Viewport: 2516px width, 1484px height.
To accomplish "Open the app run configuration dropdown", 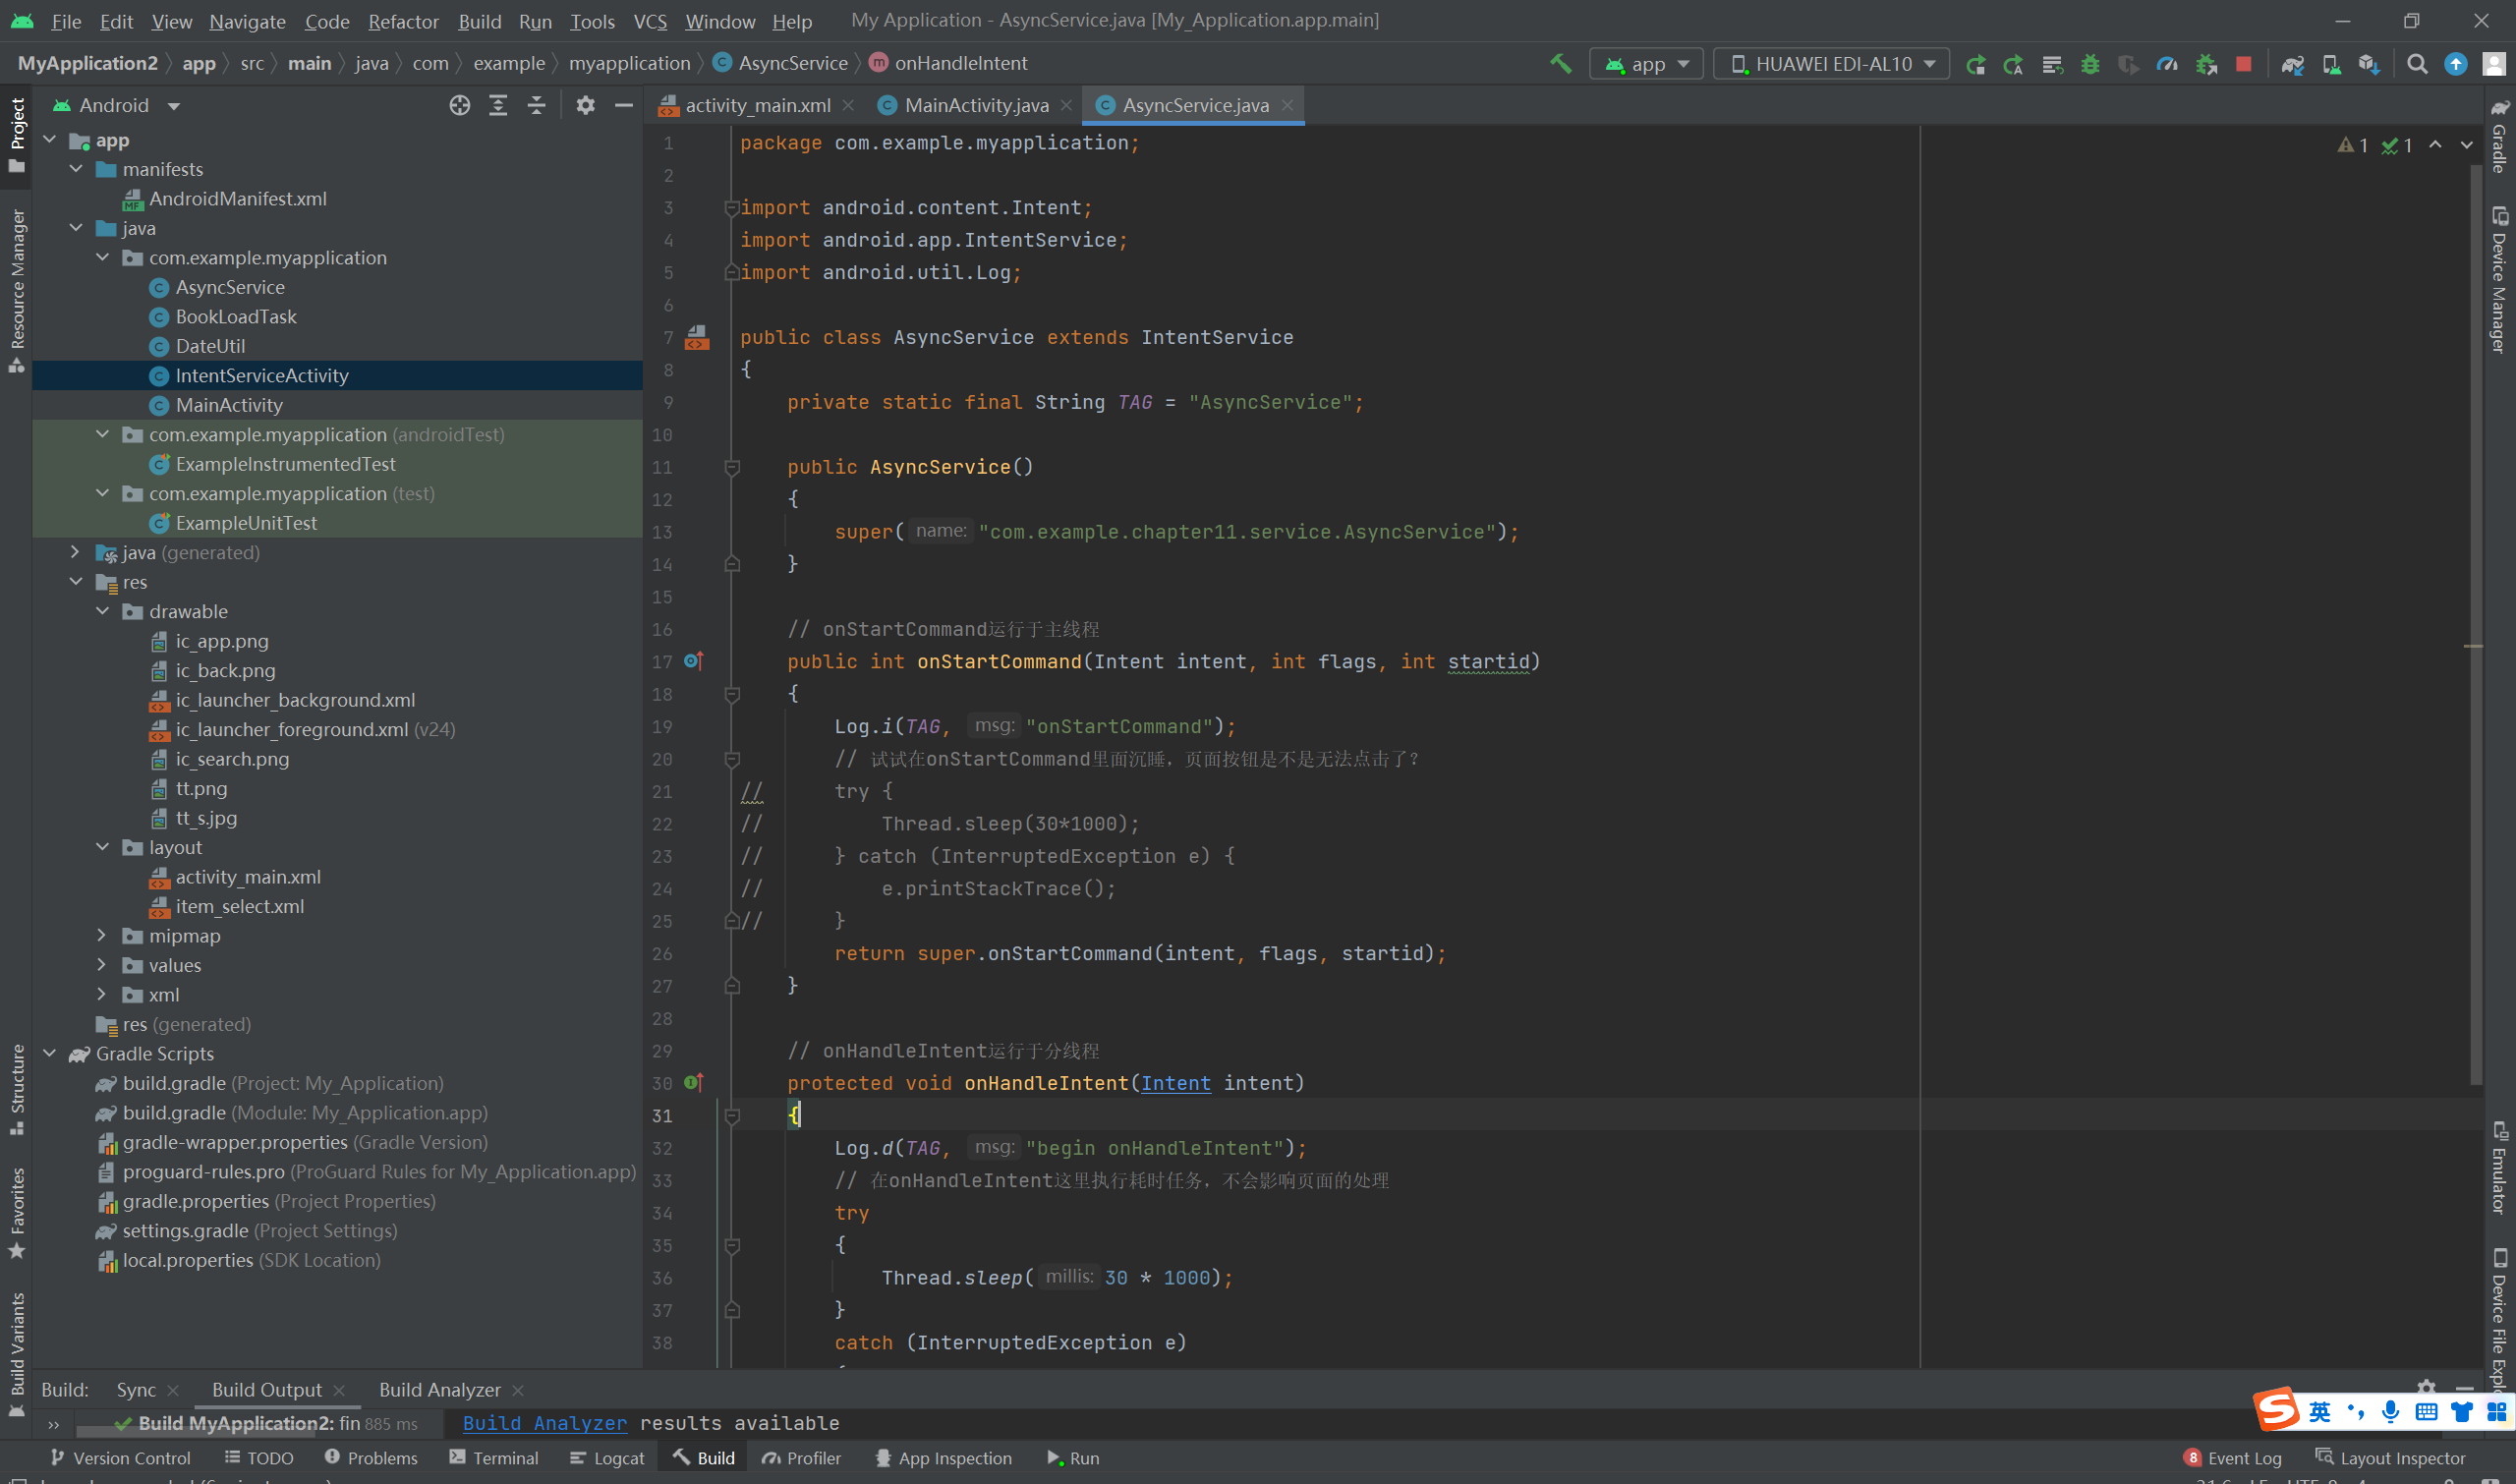I will coord(1647,64).
